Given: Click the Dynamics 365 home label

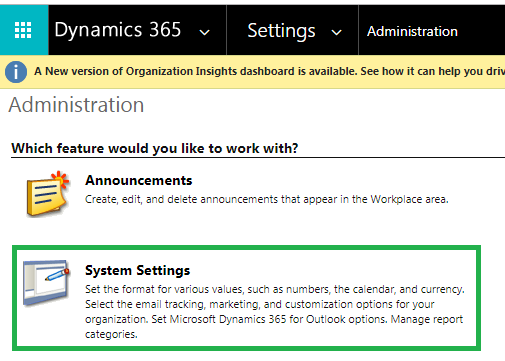Looking at the screenshot, I should (x=118, y=30).
